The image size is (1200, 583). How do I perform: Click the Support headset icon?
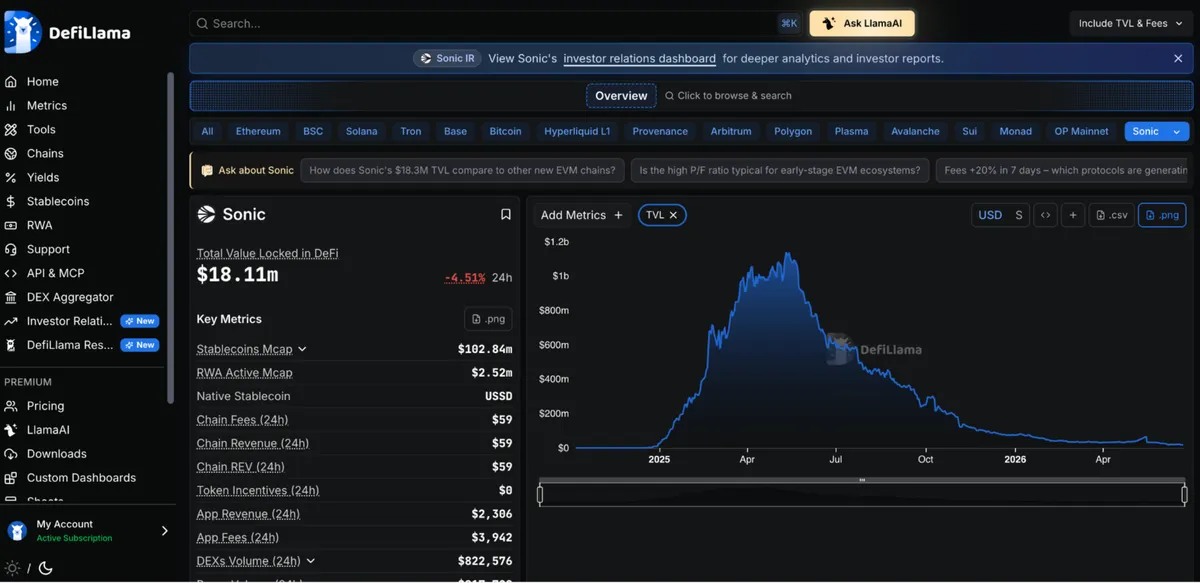(11, 250)
